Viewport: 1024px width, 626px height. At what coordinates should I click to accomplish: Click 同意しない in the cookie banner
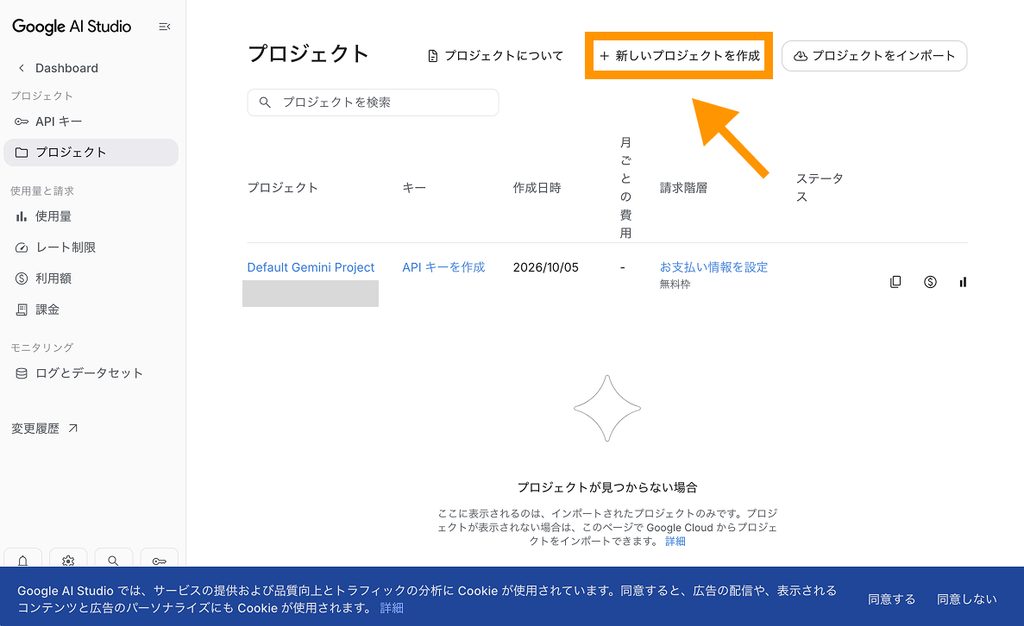click(967, 599)
